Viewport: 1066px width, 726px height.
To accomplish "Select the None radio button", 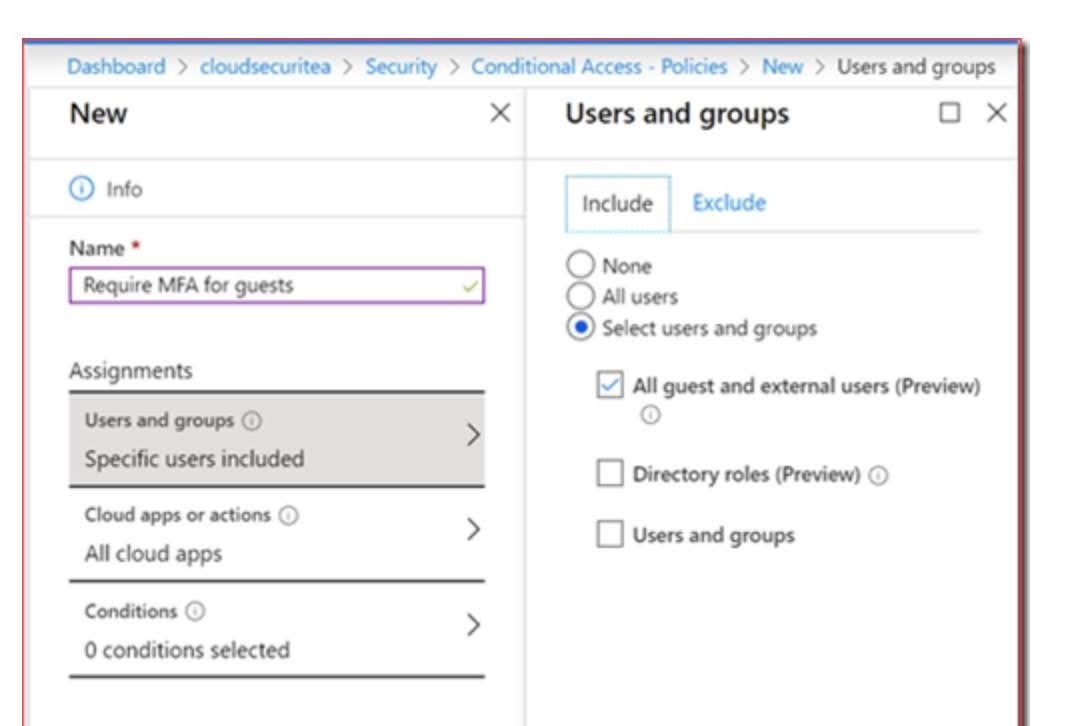I will [x=577, y=267].
